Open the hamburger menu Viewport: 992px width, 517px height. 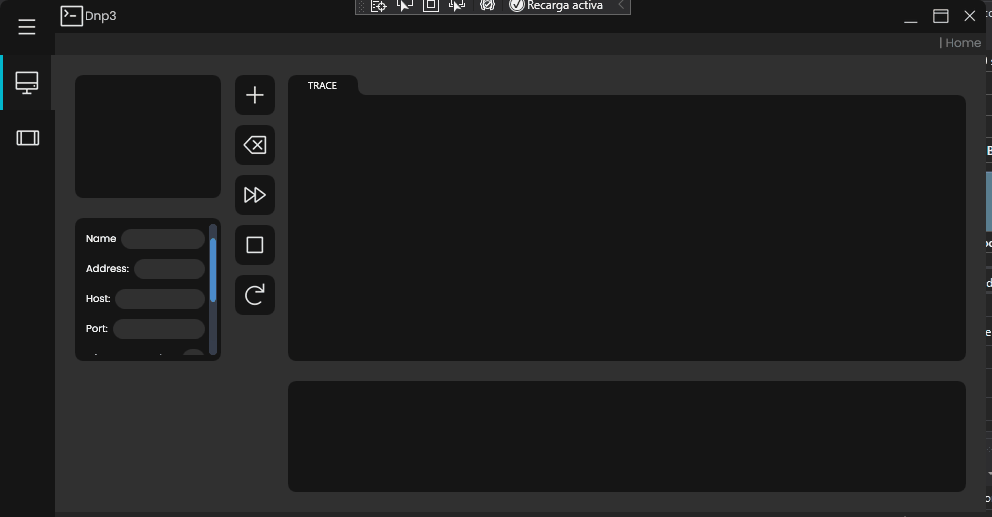(x=27, y=27)
